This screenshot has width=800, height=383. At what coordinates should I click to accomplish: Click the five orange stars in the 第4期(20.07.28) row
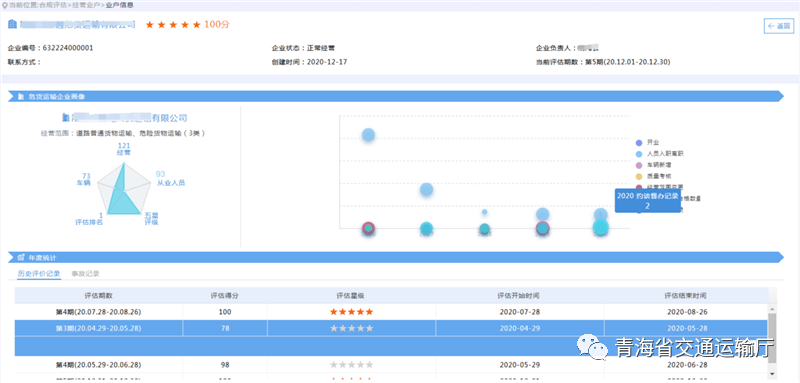[x=352, y=312]
